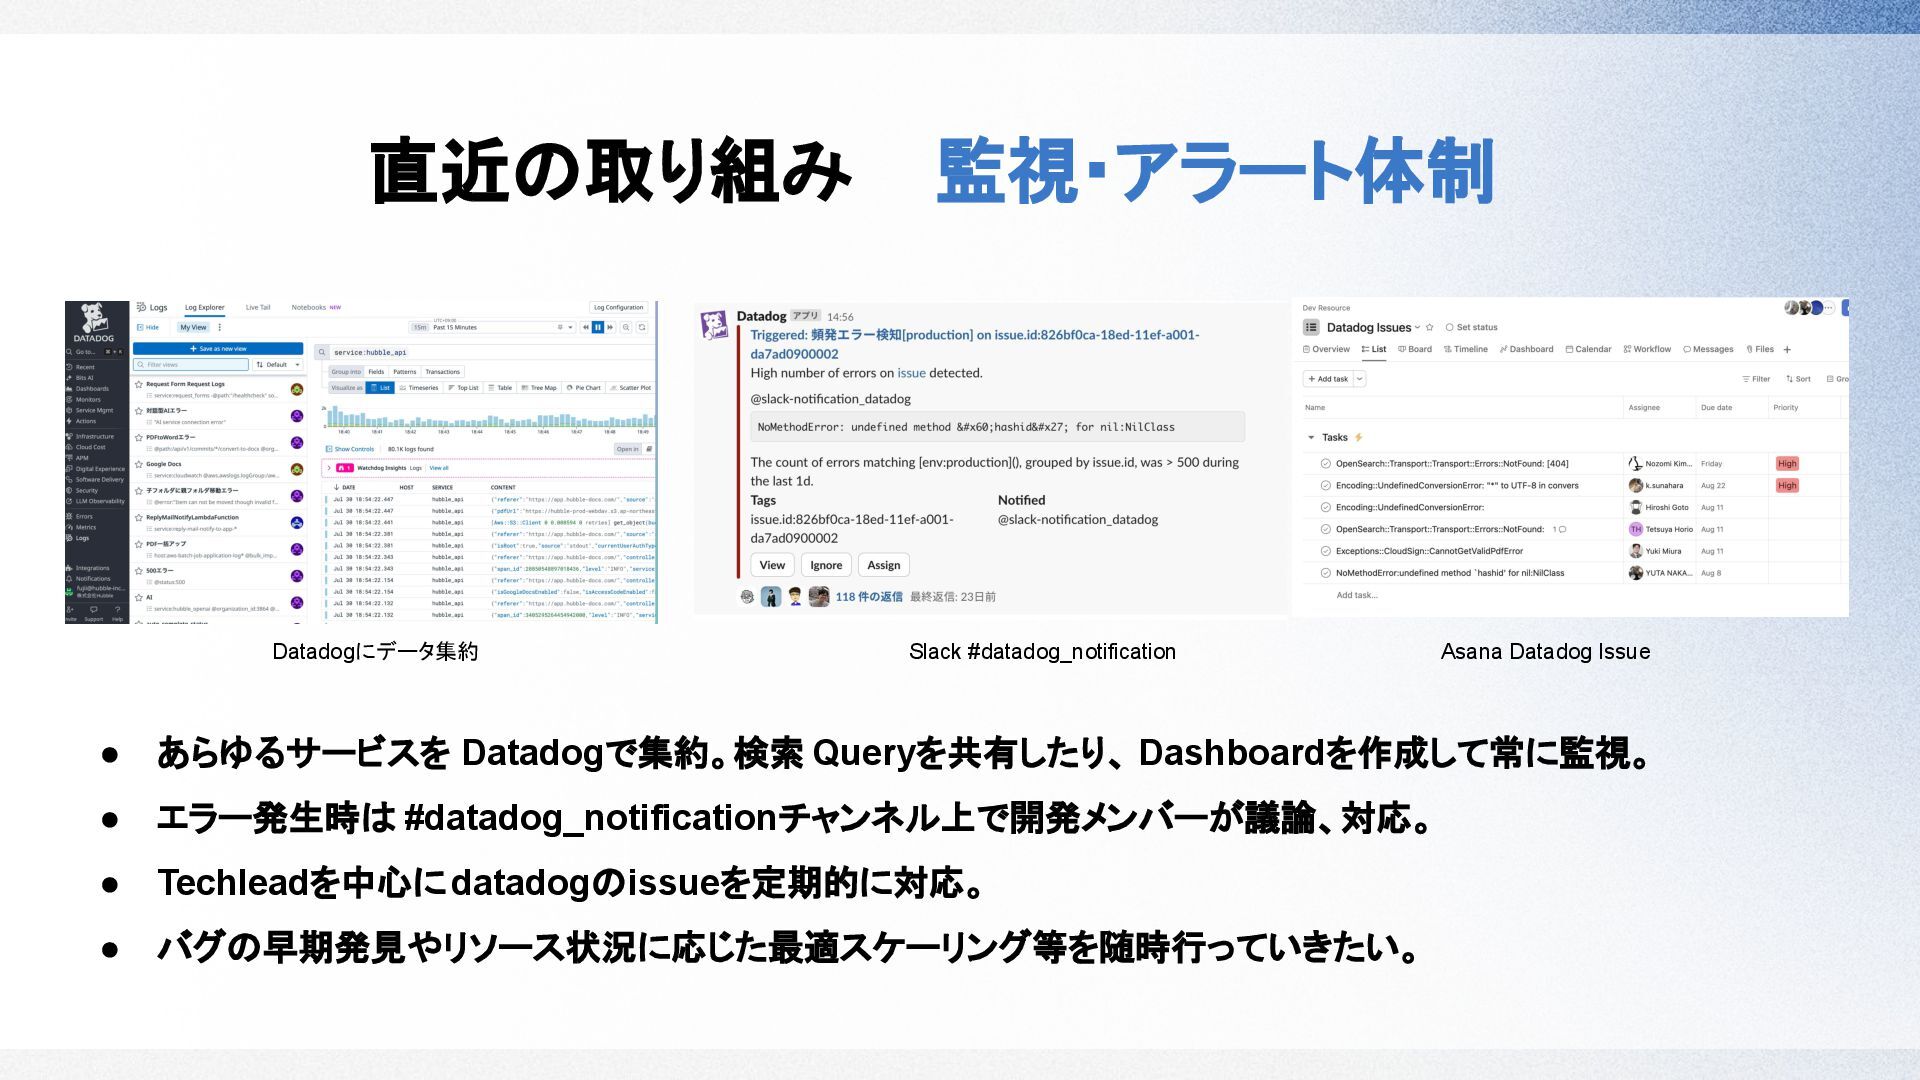Complete the NoMethodError hashid task checkbox
The width and height of the screenshot is (1920, 1080).
click(x=1326, y=573)
